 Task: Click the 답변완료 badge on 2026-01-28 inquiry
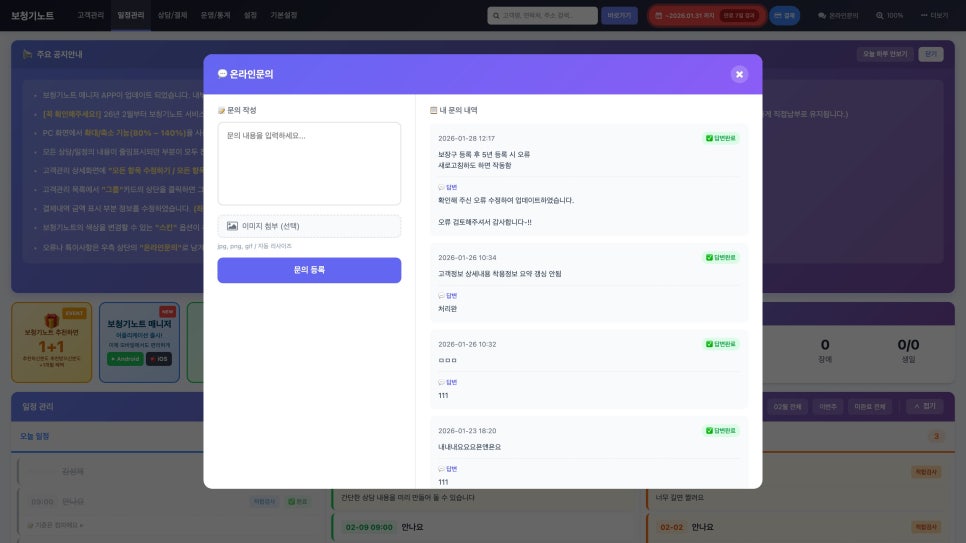[x=721, y=138]
